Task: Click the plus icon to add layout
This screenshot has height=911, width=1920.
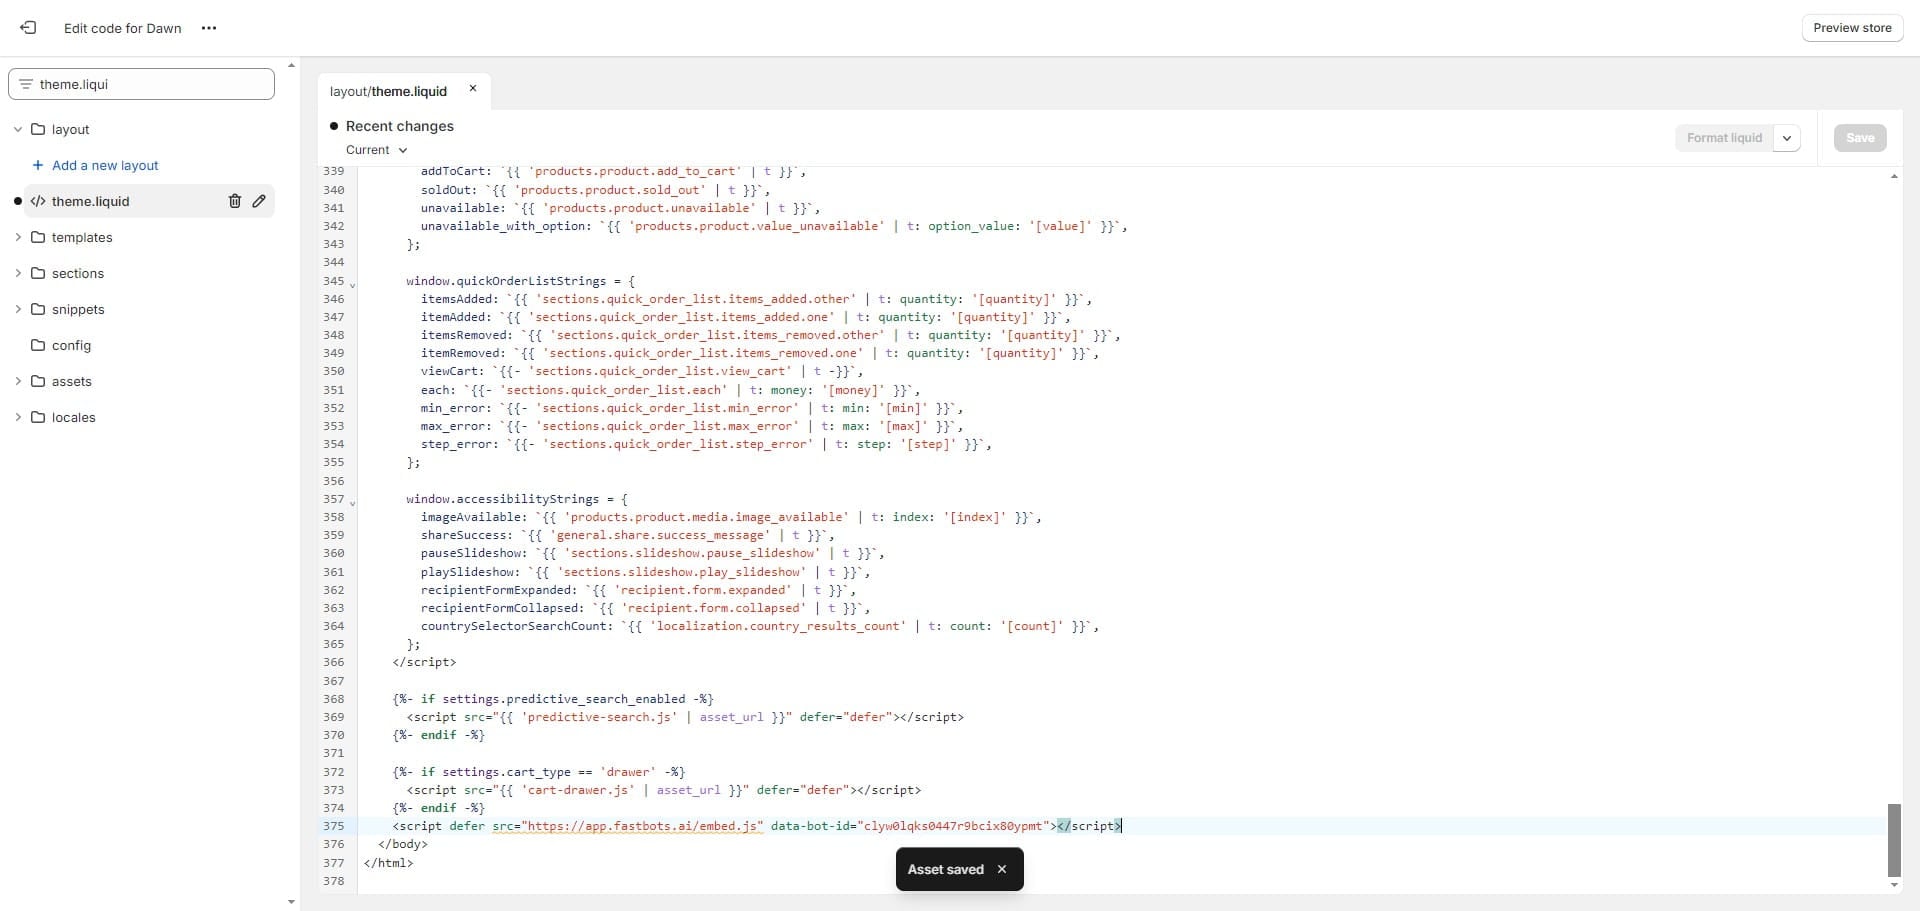Action: click(38, 165)
